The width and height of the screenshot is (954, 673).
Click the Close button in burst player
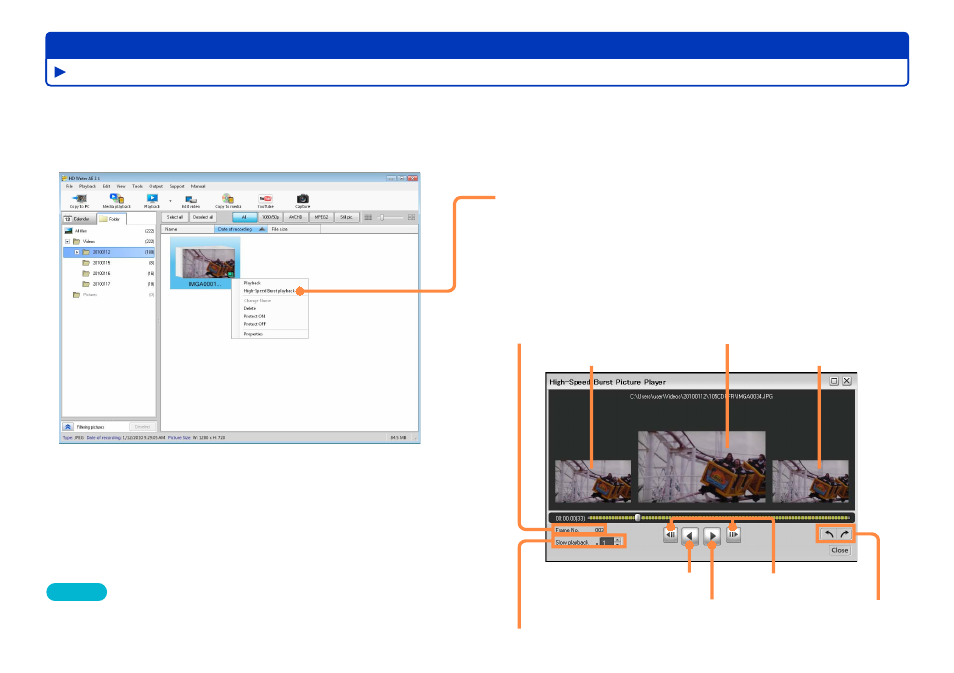(840, 550)
